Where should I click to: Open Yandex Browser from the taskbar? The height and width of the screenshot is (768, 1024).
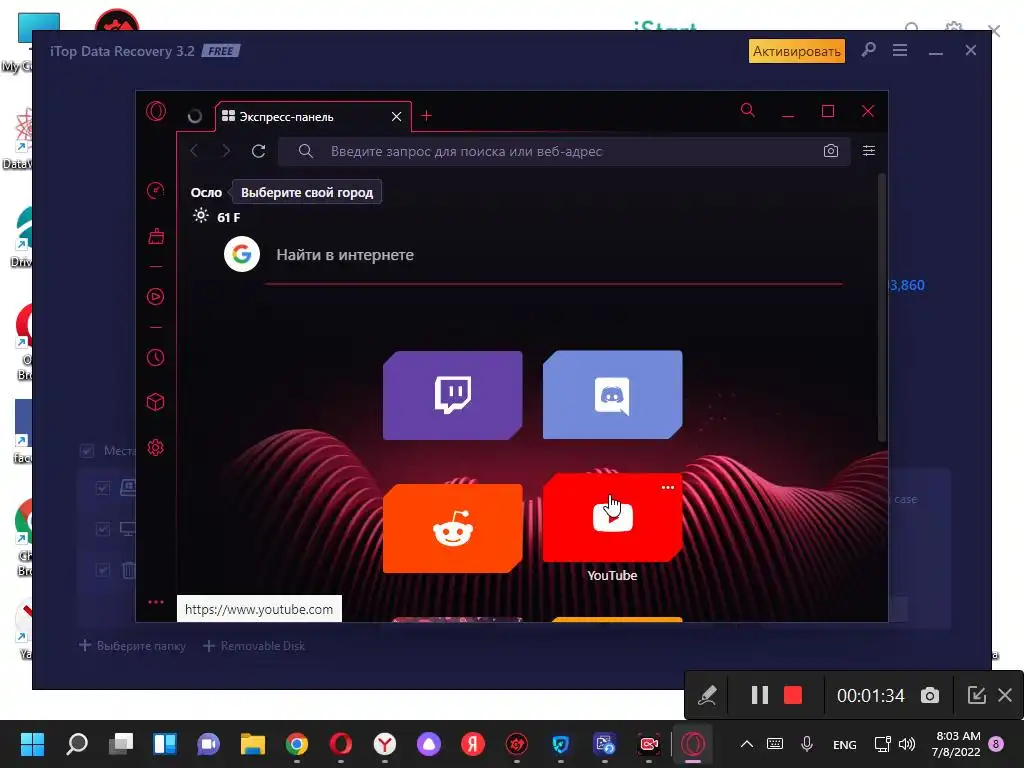point(385,744)
